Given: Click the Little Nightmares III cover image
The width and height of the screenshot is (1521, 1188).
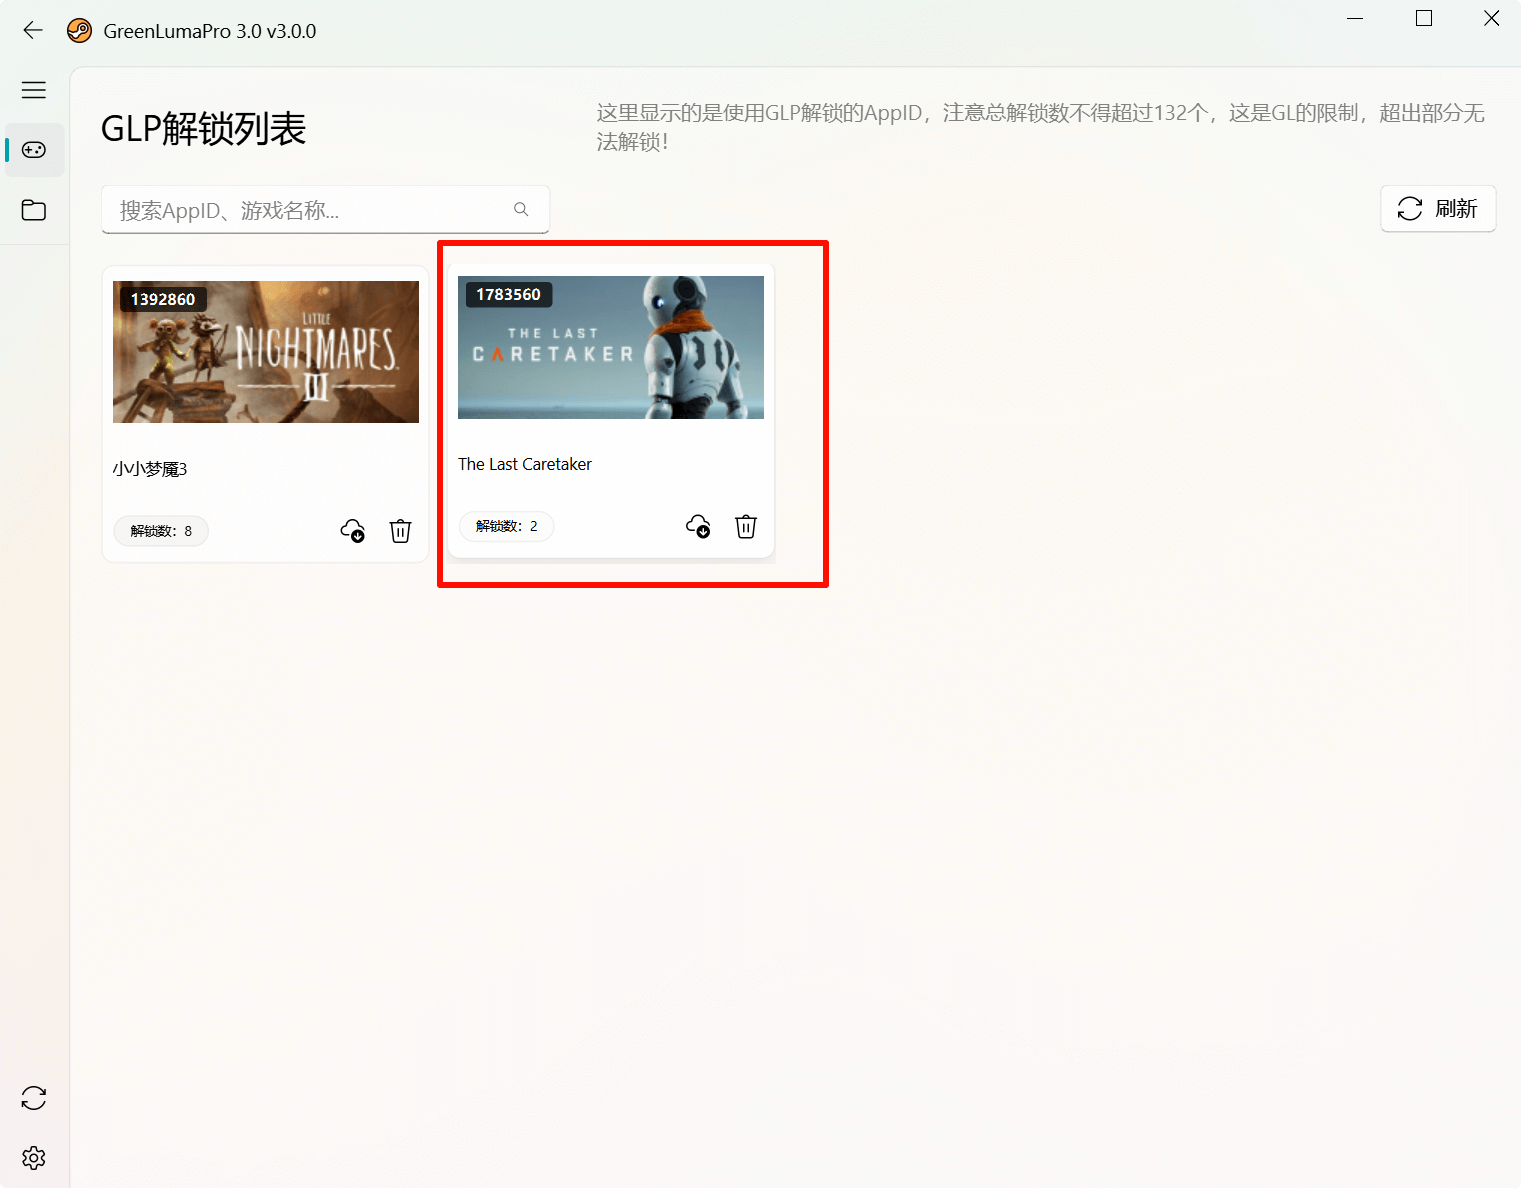Looking at the screenshot, I should [x=266, y=352].
